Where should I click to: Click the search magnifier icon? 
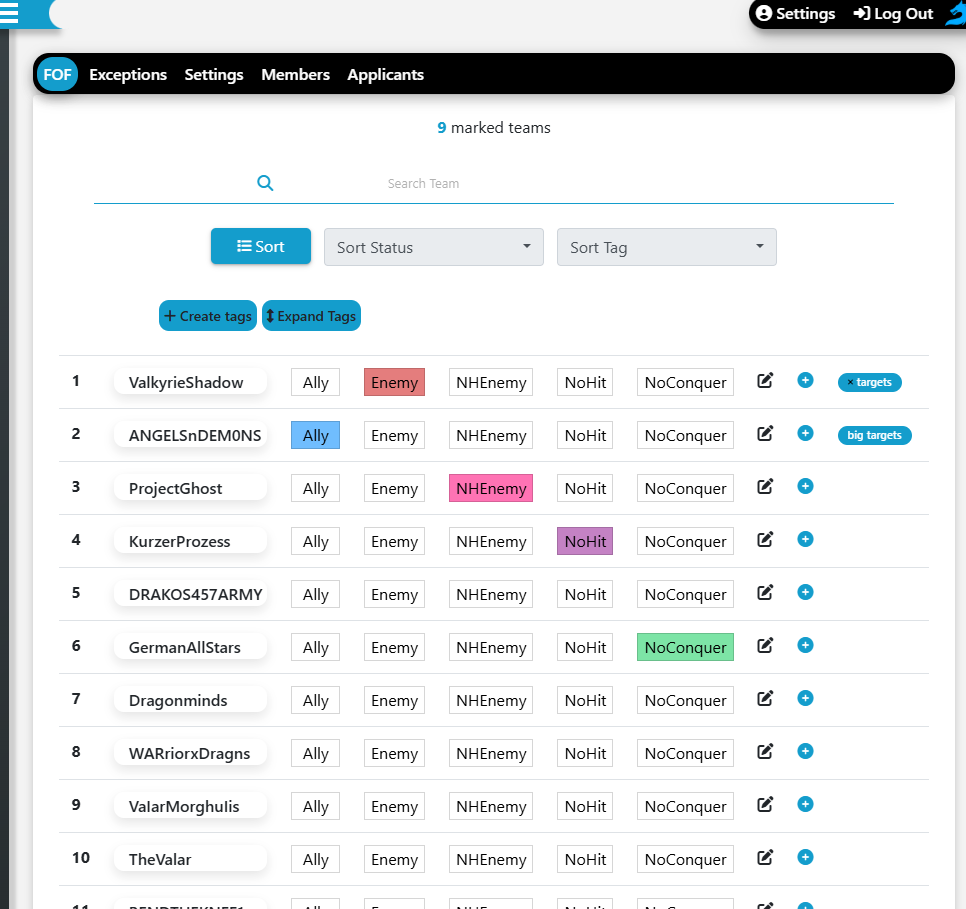(265, 183)
